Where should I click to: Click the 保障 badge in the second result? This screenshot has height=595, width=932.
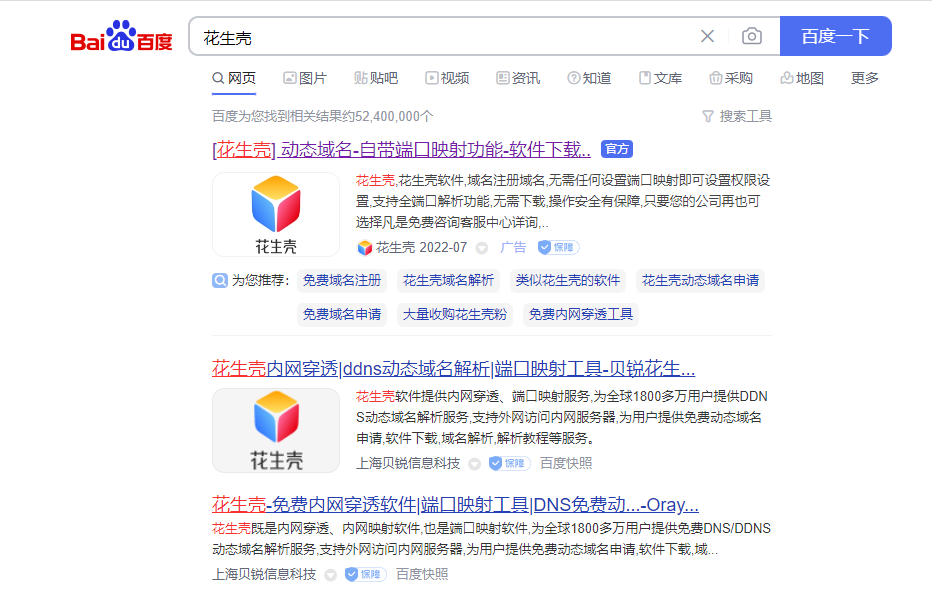(x=509, y=463)
